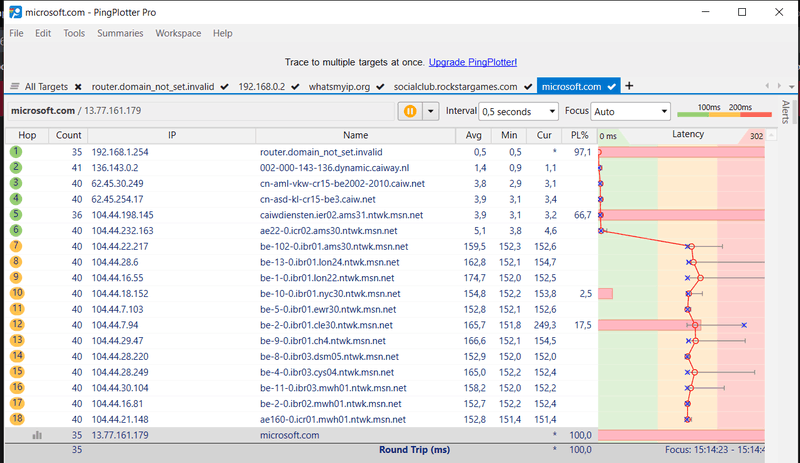Viewport: 800px width, 463px height.
Task: Toggle the checkmark on whatsmyip.org tab
Action: click(x=380, y=87)
